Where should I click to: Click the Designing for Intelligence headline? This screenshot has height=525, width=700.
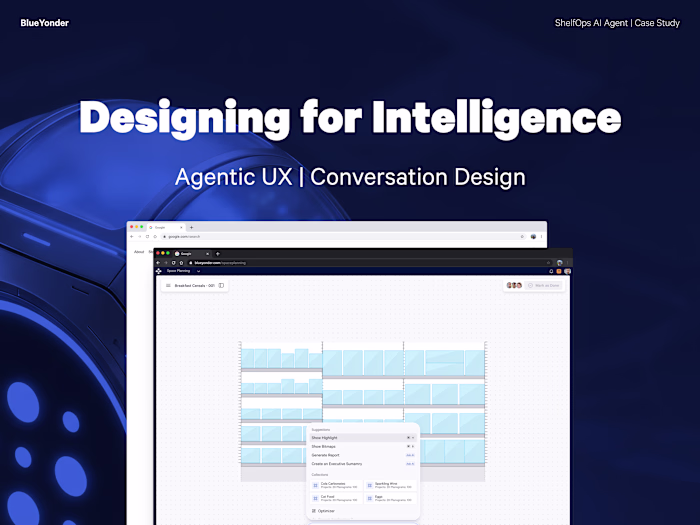pyautogui.click(x=350, y=117)
